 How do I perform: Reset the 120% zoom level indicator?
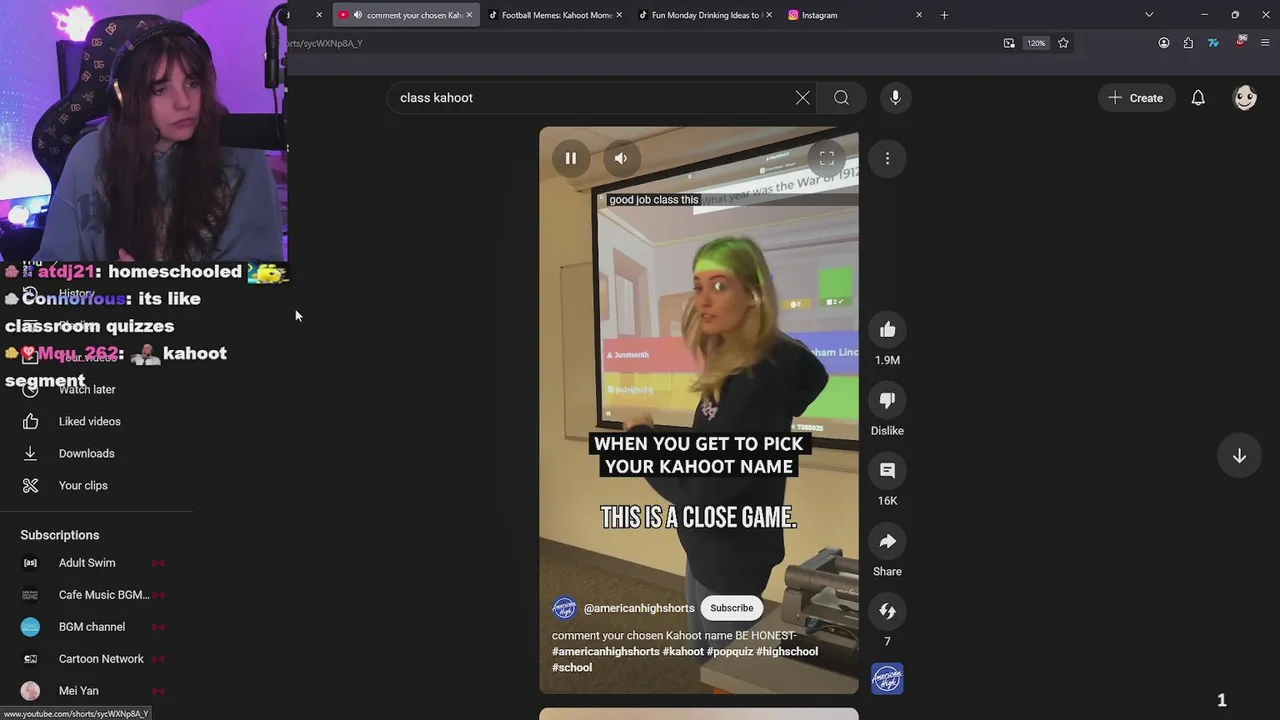point(1036,43)
